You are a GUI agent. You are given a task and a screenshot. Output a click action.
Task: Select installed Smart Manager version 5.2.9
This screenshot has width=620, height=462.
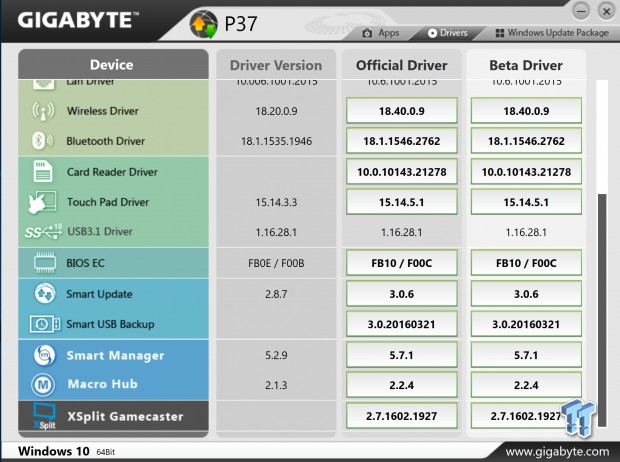tap(276, 355)
